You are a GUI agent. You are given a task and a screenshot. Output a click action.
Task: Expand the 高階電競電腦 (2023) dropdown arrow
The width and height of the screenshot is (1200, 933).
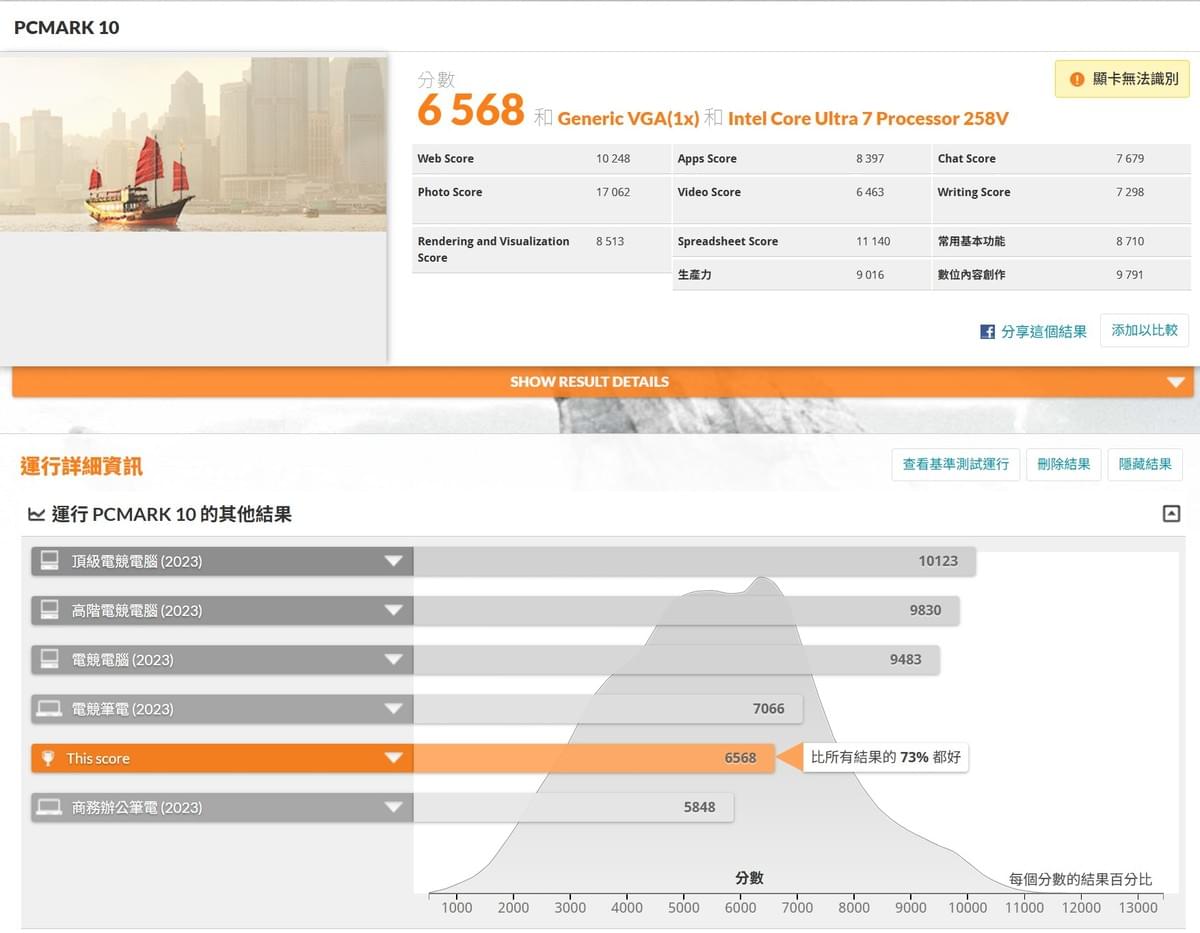(393, 611)
